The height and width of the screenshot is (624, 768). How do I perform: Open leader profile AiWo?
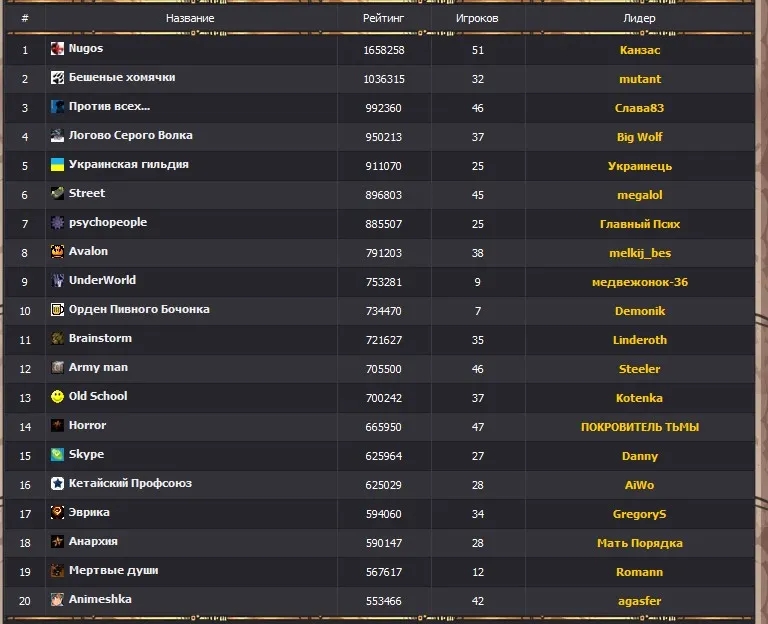pyautogui.click(x=639, y=485)
